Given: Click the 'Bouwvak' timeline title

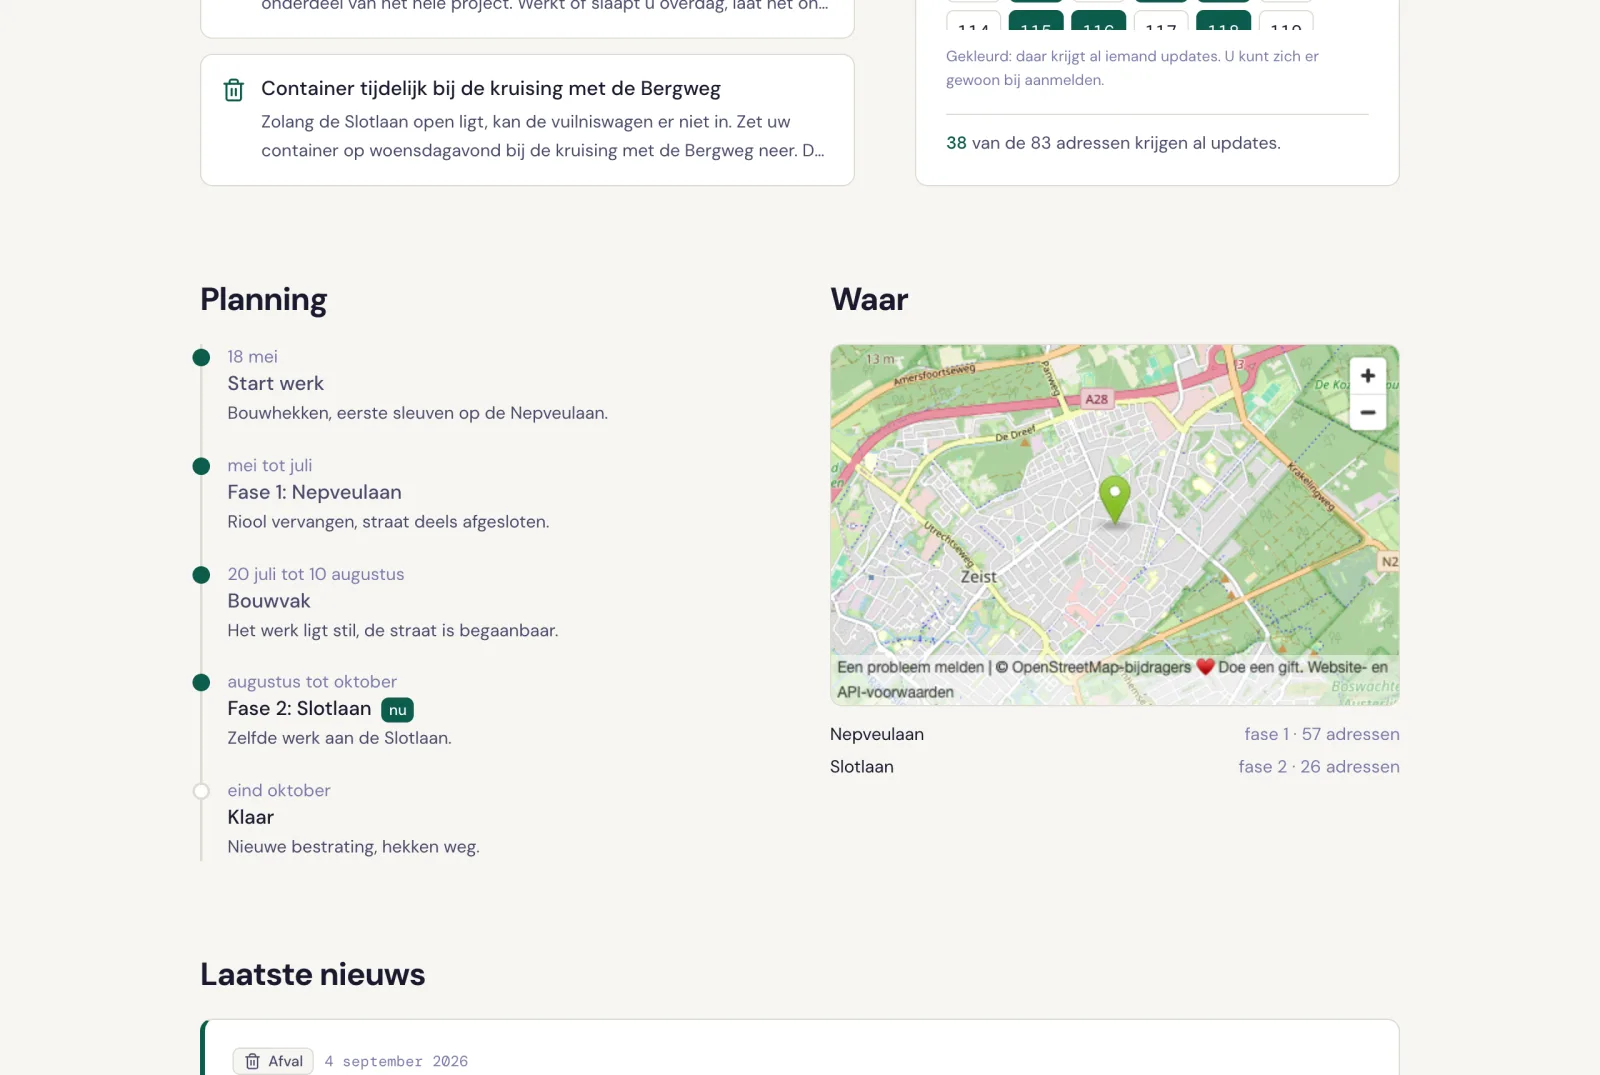Looking at the screenshot, I should 269,601.
